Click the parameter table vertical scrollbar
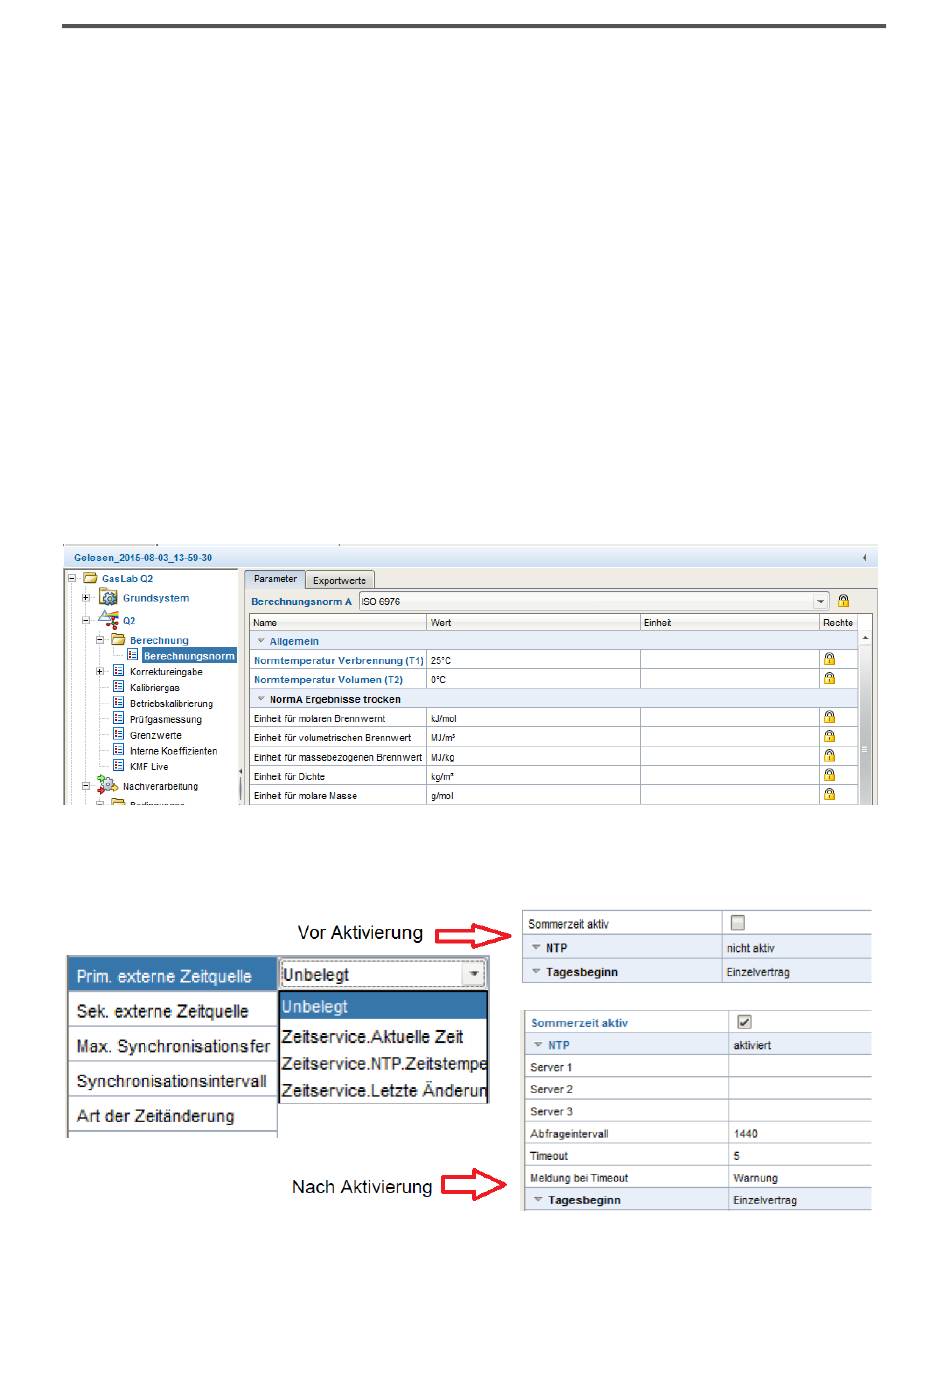The height and width of the screenshot is (1397, 950). click(x=865, y=715)
